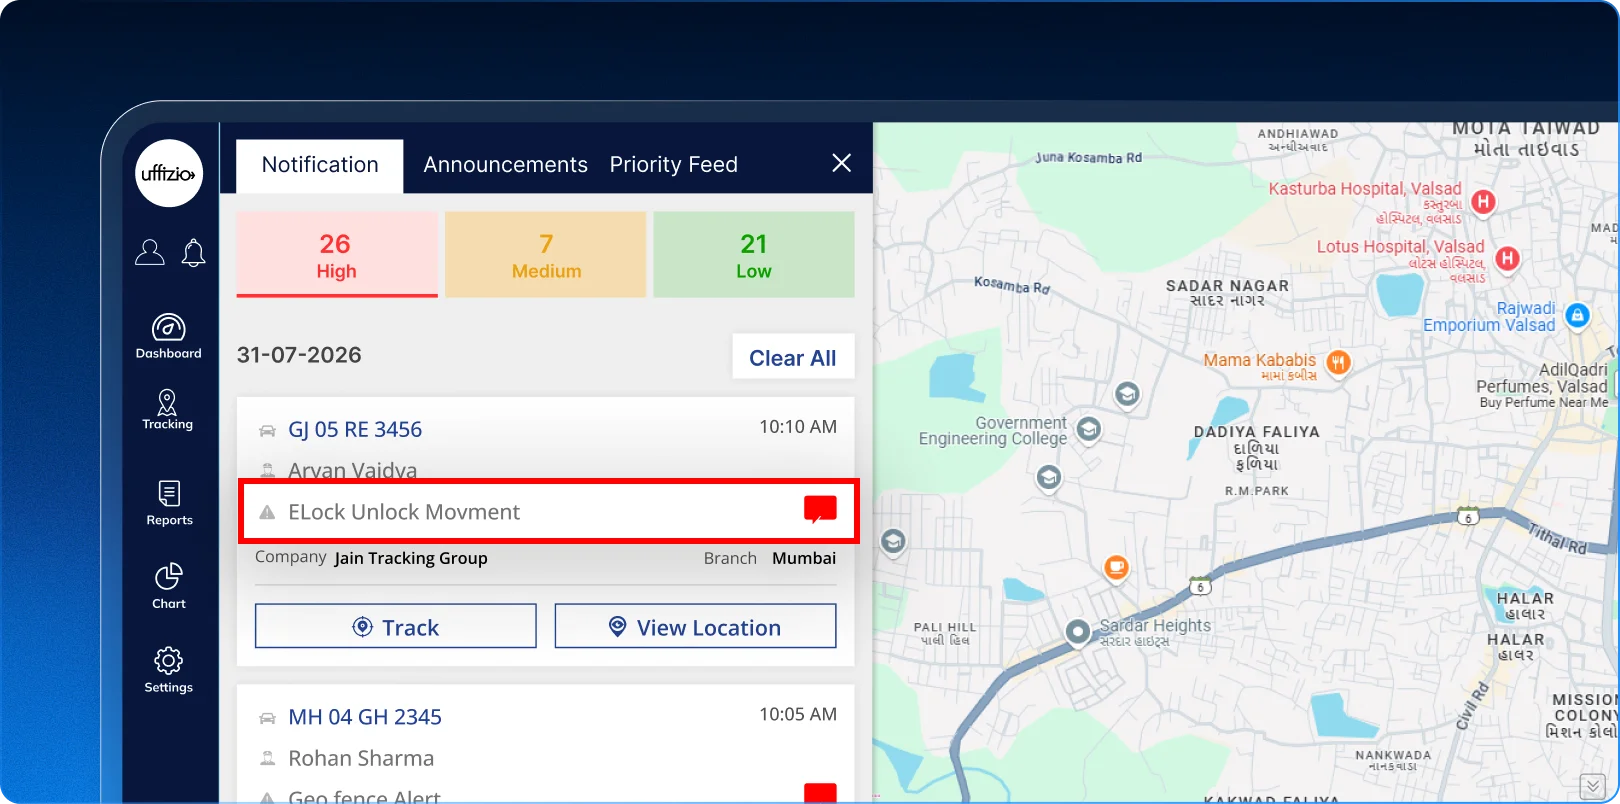This screenshot has height=804, width=1620.
Task: Click Sardar Heights map marker
Action: tap(1077, 632)
